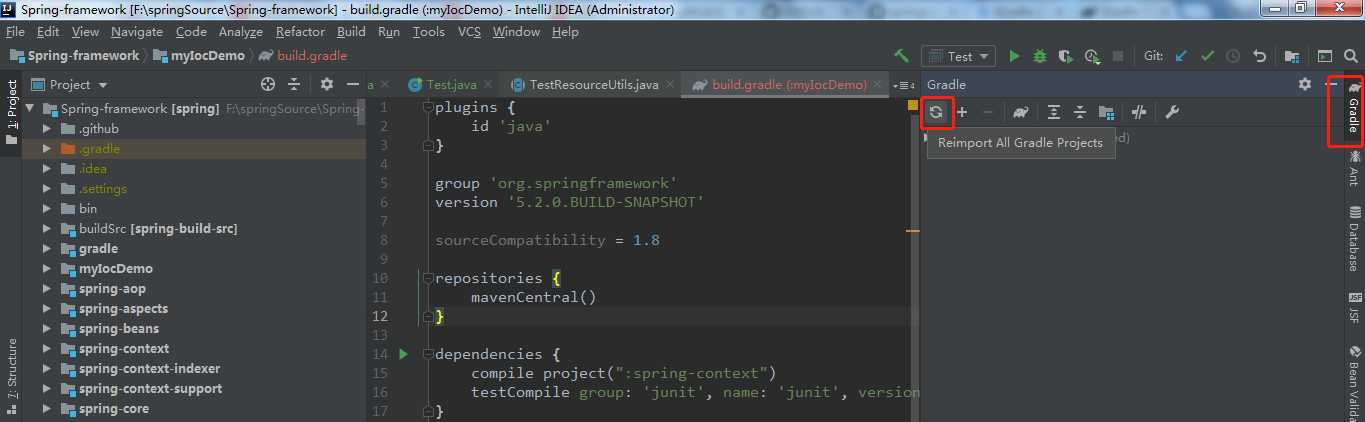Toggle offline mode in Gradle toolbar
Image resolution: width=1365 pixels, height=422 pixels.
(1138, 112)
